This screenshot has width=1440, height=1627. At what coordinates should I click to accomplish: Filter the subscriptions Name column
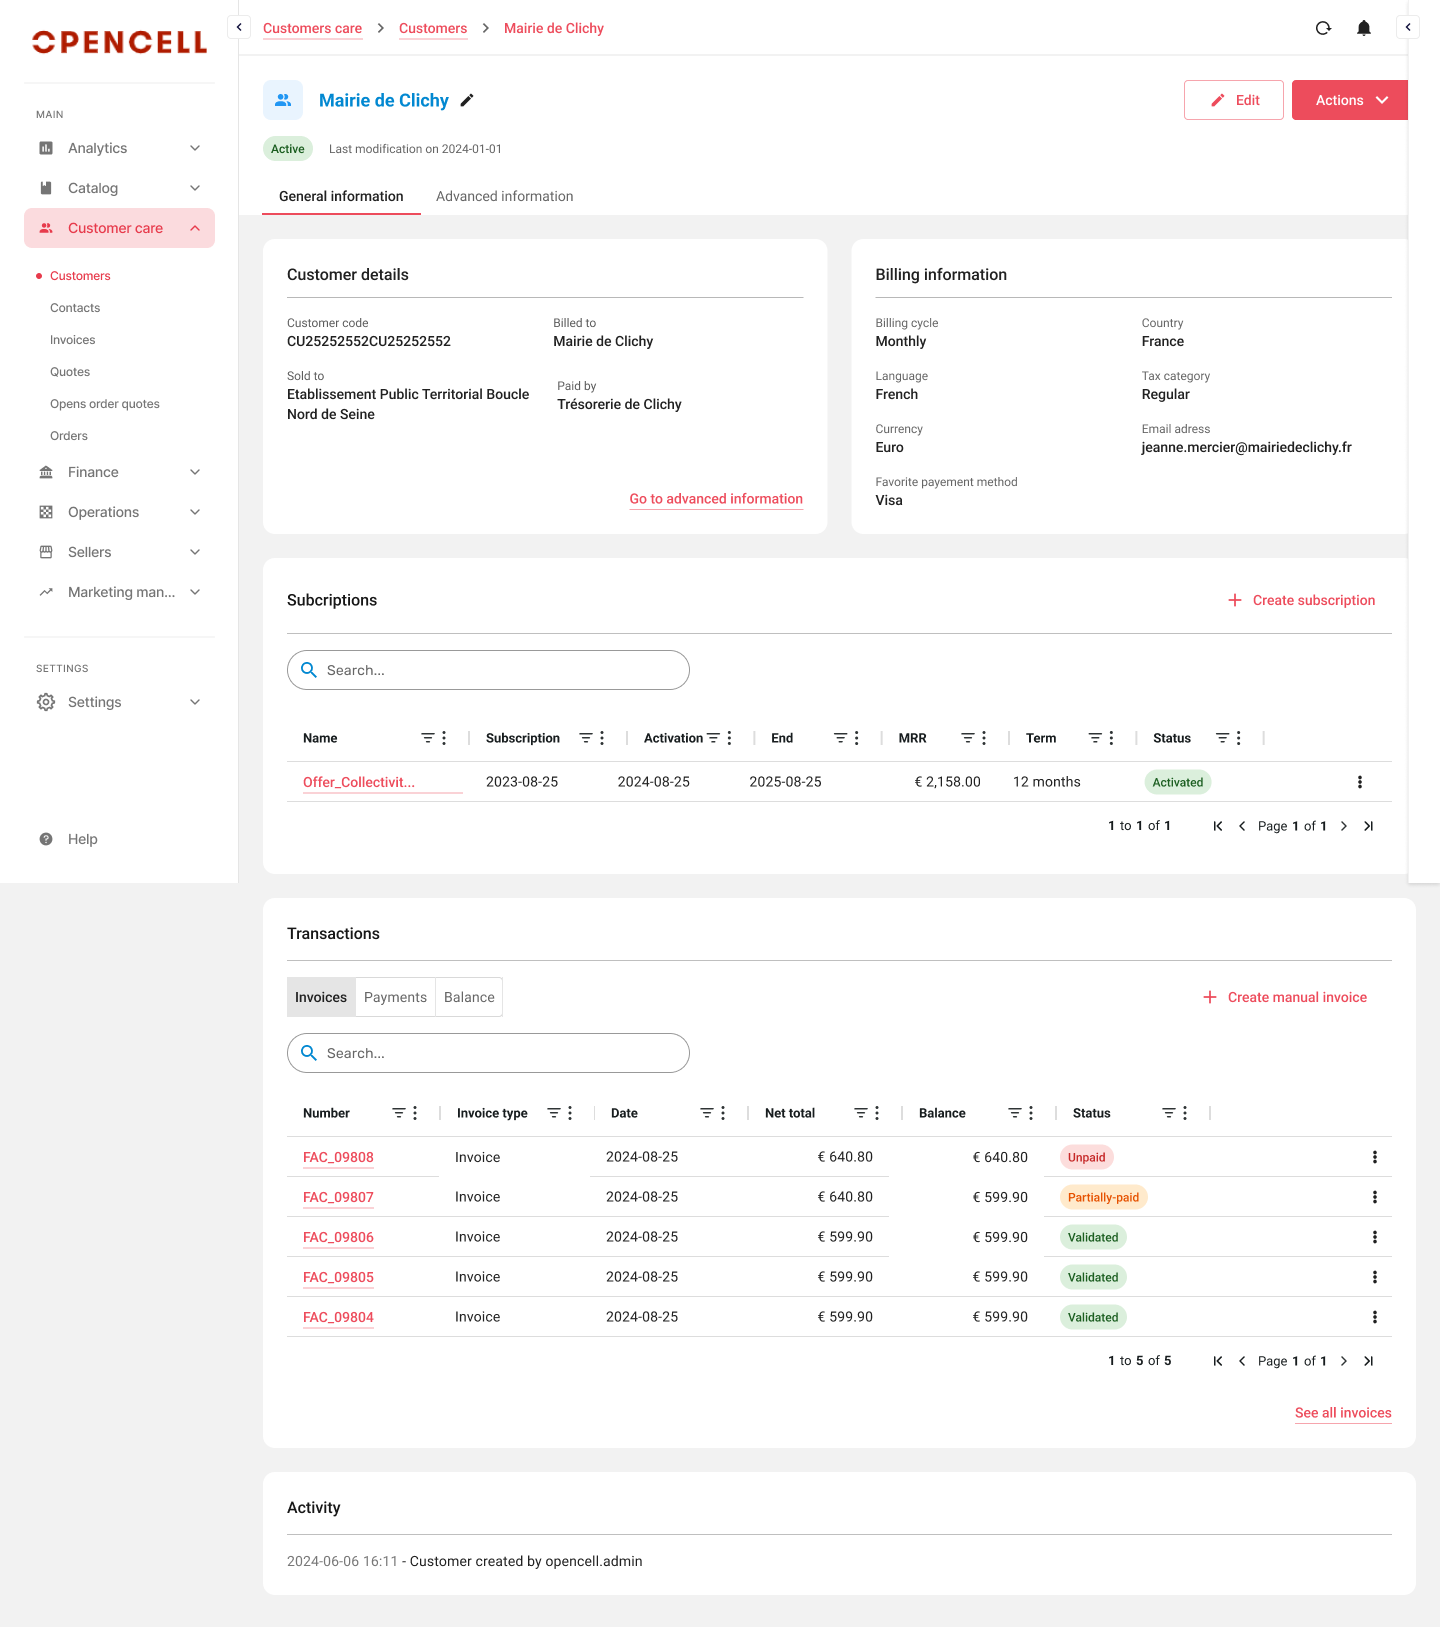427,738
